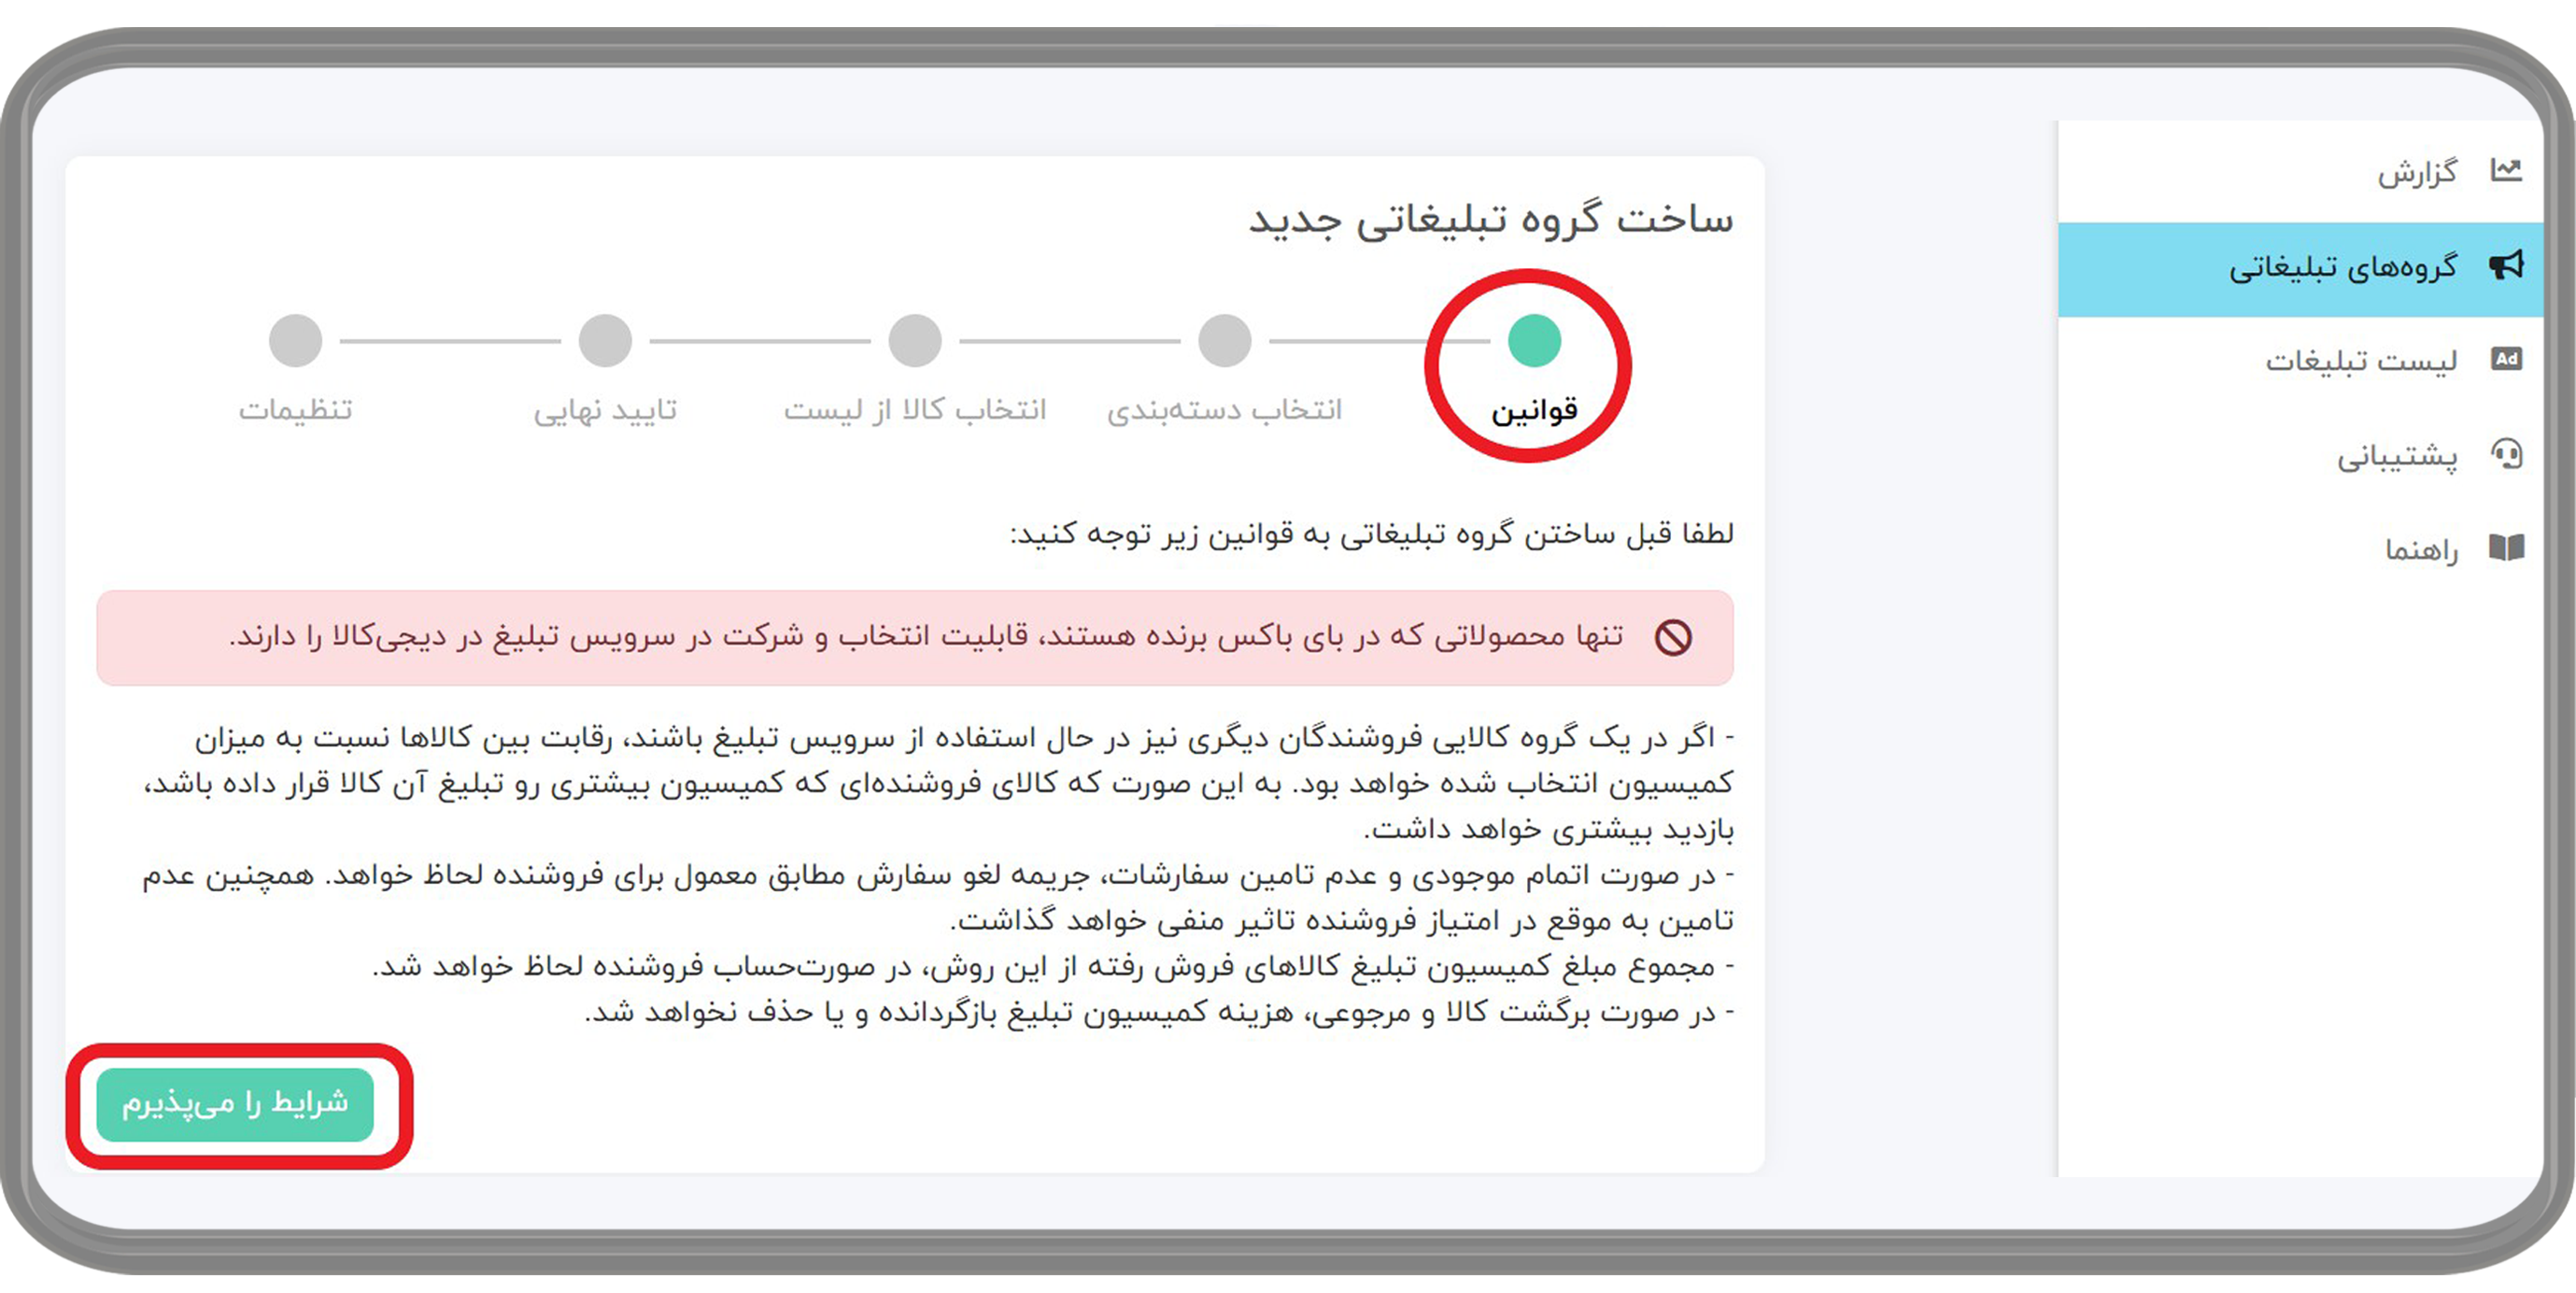The height and width of the screenshot is (1293, 2576).
Task: Click the تنظیمات step label
Action: click(x=295, y=410)
